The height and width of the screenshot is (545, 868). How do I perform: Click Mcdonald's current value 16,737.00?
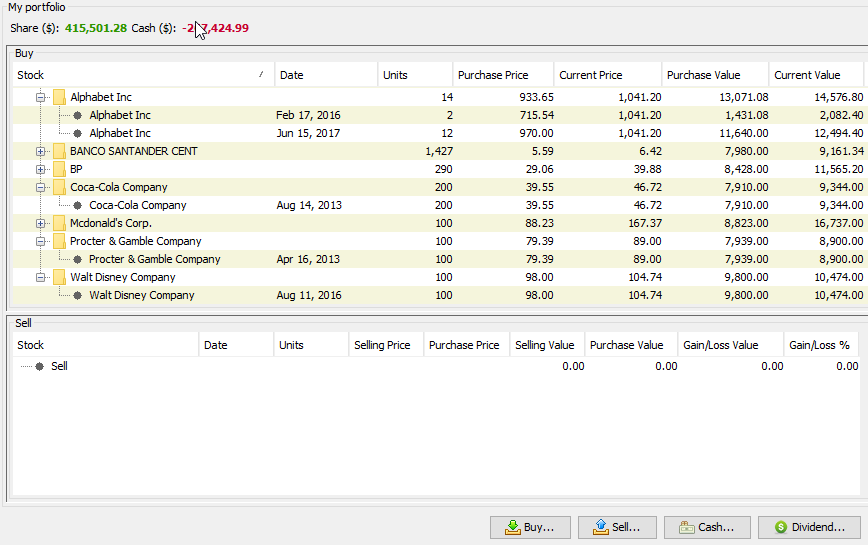pyautogui.click(x=838, y=224)
